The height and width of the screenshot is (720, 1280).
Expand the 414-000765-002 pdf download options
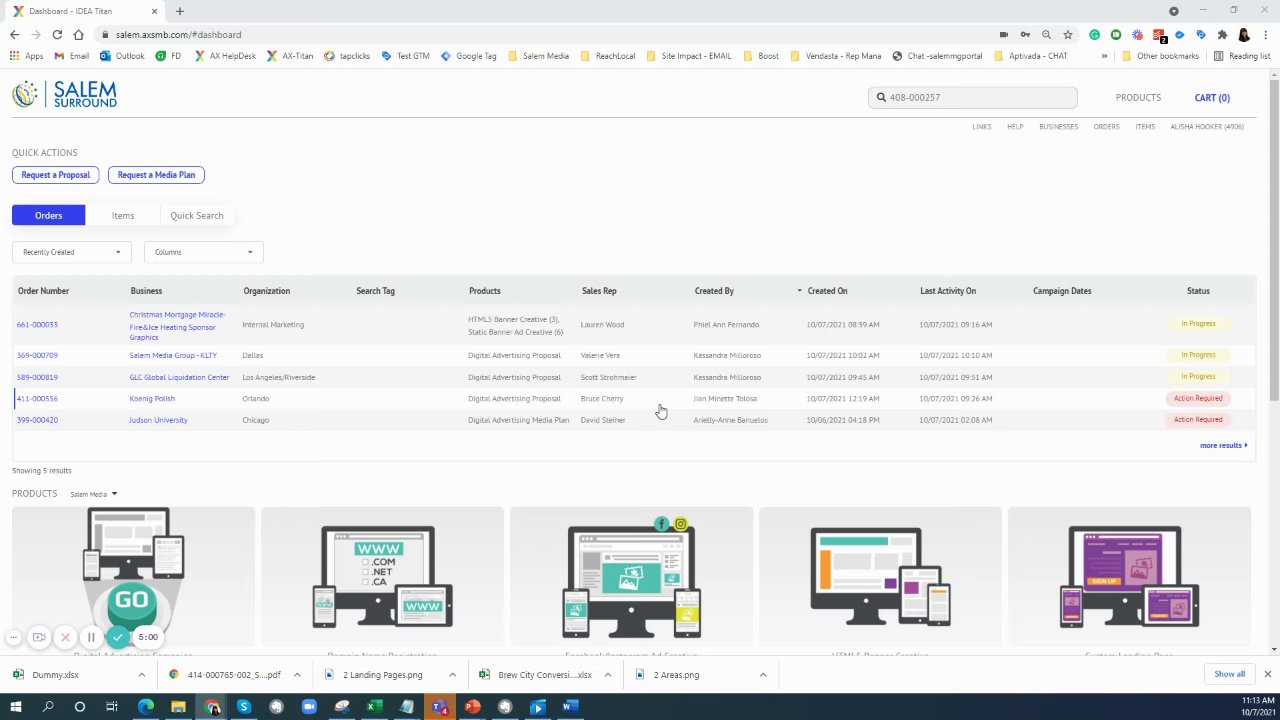(x=297, y=675)
